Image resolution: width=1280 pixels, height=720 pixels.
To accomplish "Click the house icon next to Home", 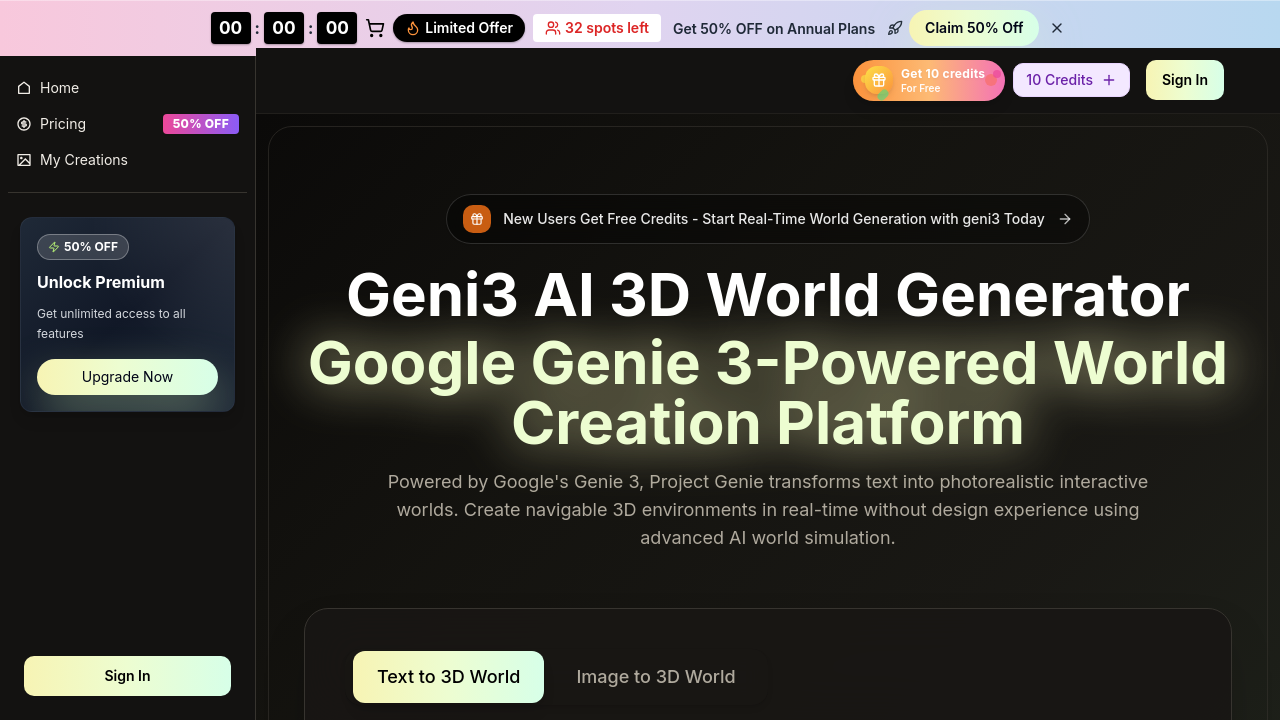I will coord(24,88).
